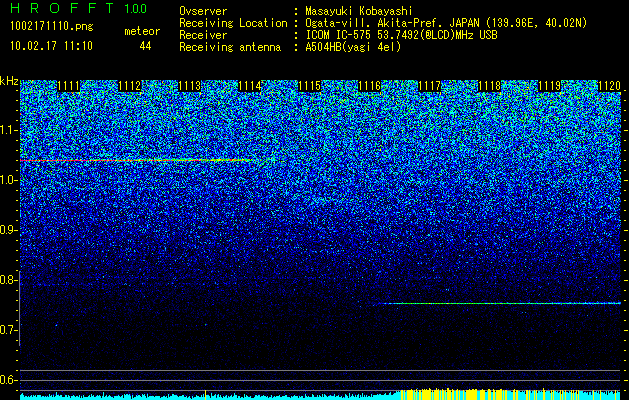Select the filename 1002171110.png
This screenshot has height=400, width=629.
[x=52, y=27]
